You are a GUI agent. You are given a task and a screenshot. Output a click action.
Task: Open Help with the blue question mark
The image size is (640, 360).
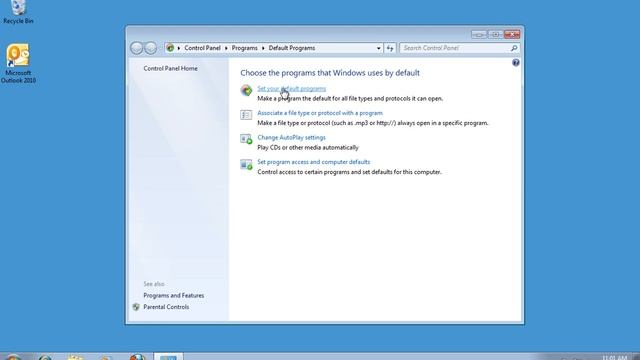[x=516, y=62]
